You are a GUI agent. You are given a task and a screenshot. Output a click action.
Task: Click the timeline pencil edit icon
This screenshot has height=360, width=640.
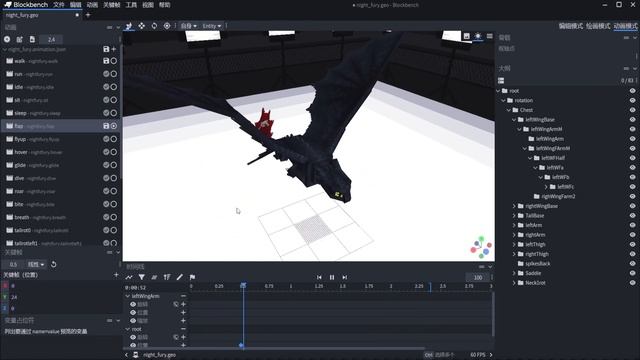pos(180,277)
